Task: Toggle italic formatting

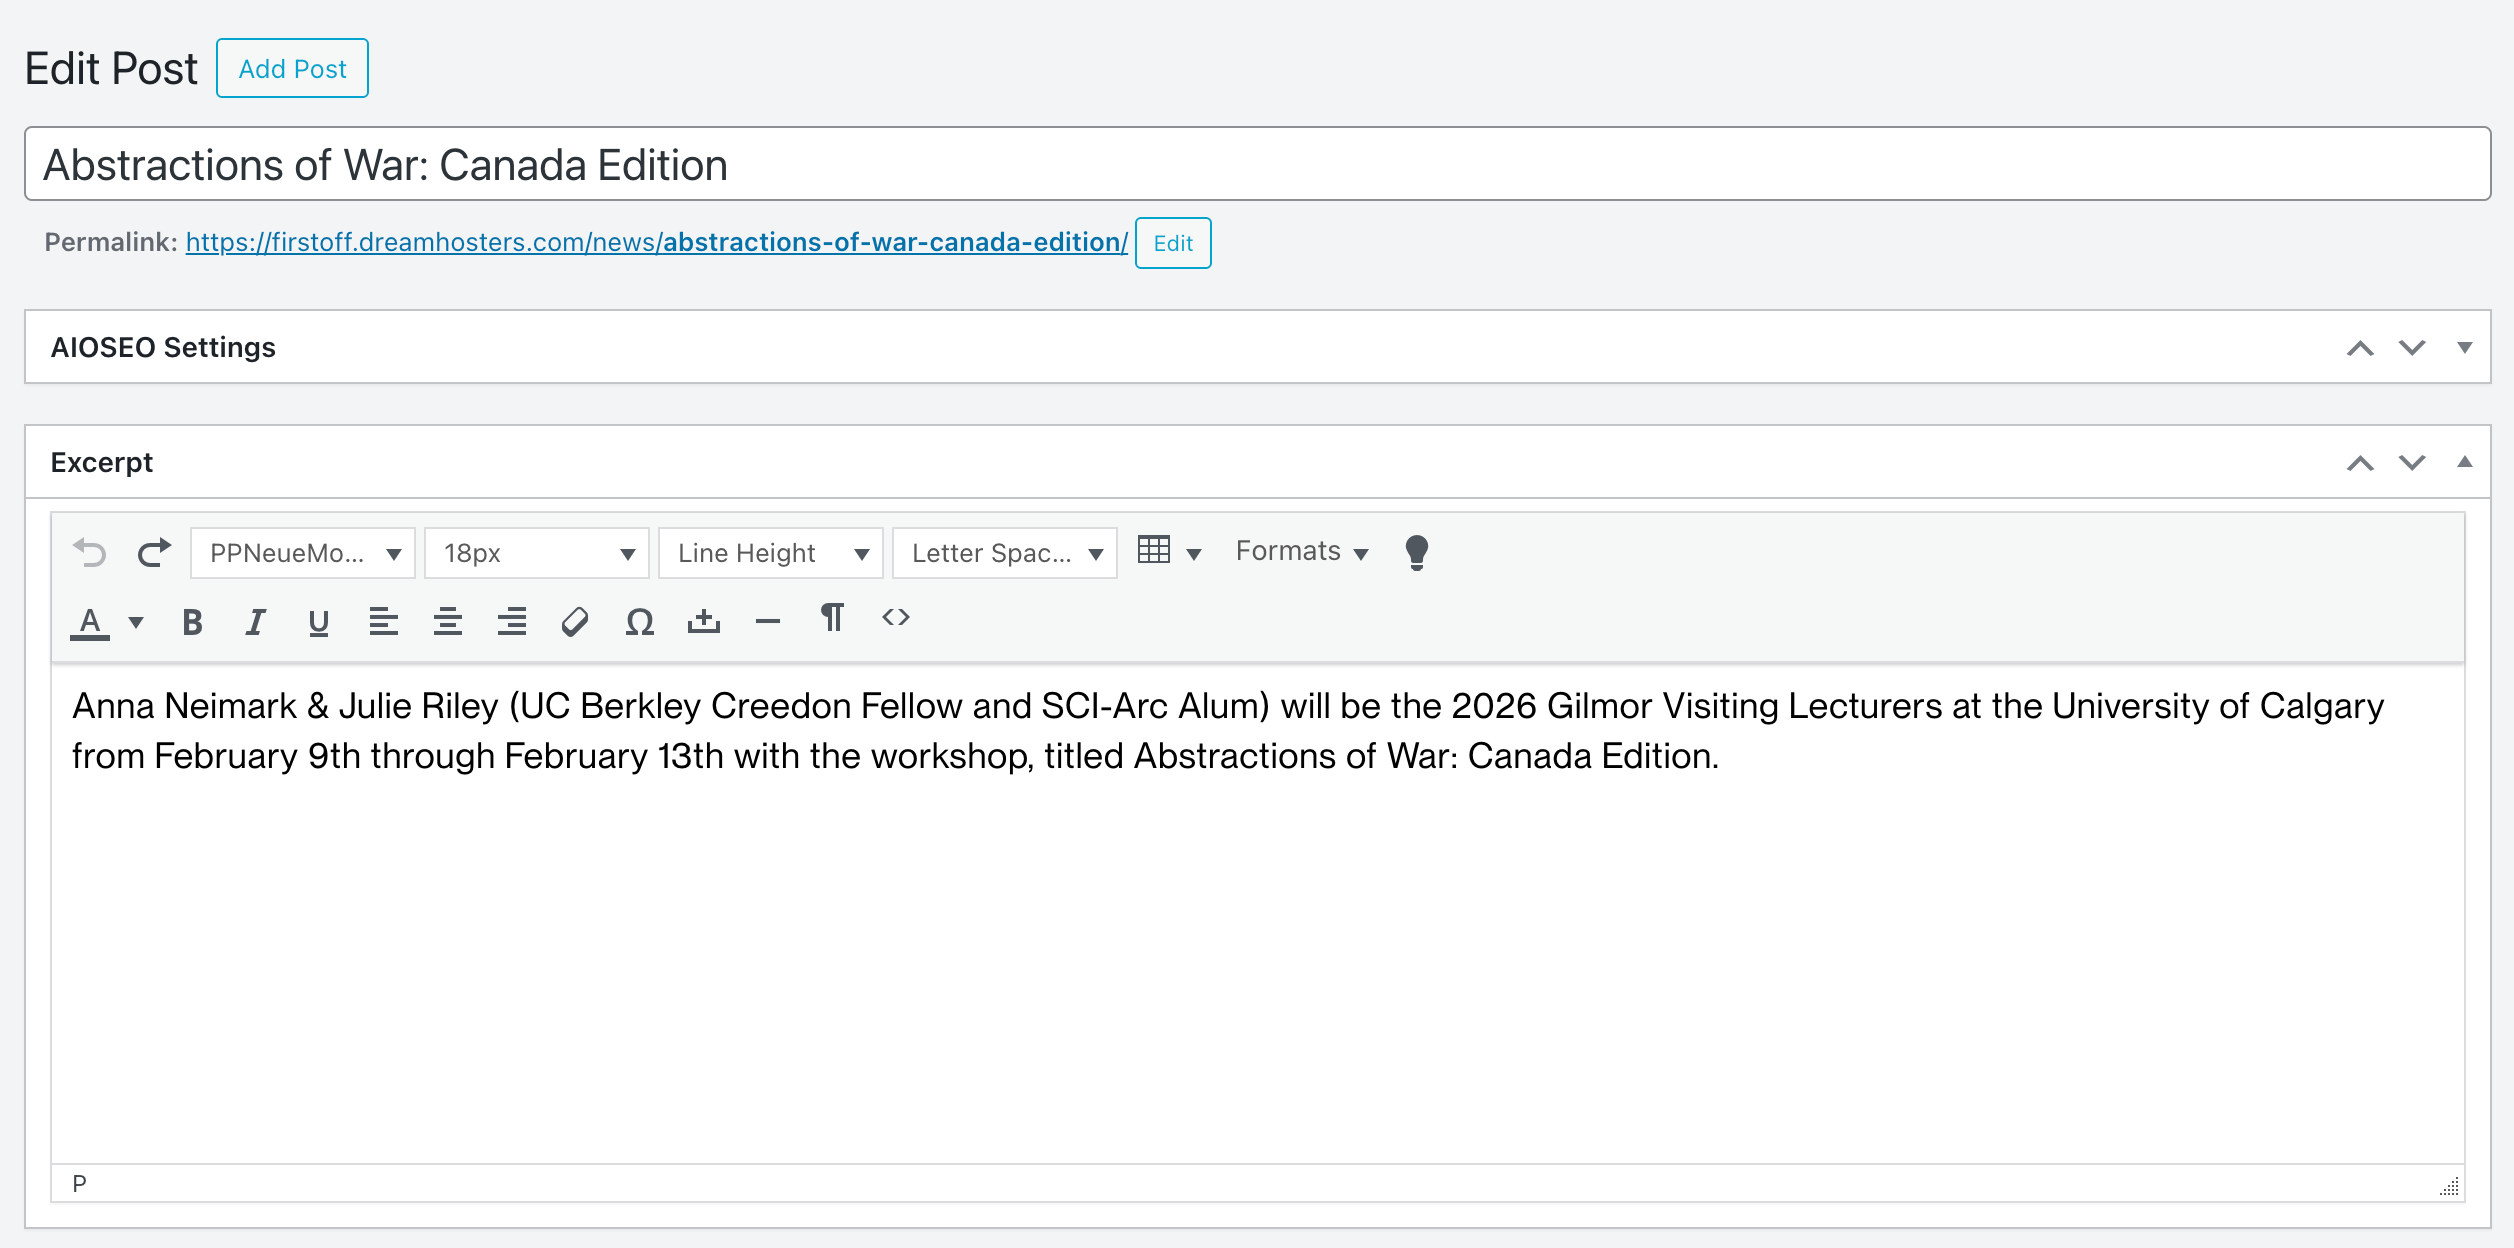Action: (255, 622)
